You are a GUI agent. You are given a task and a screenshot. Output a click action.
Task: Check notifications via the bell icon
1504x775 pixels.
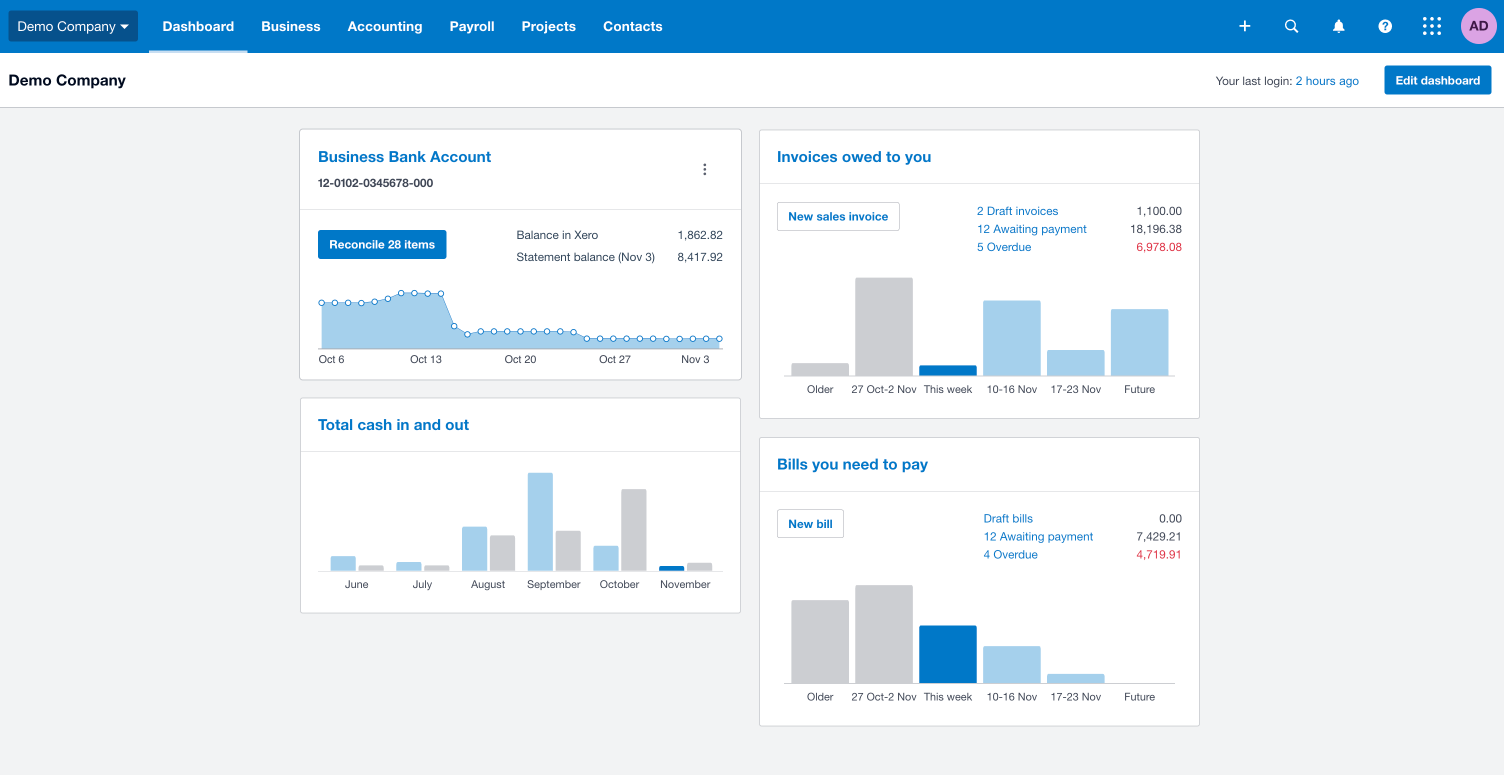(1338, 26)
